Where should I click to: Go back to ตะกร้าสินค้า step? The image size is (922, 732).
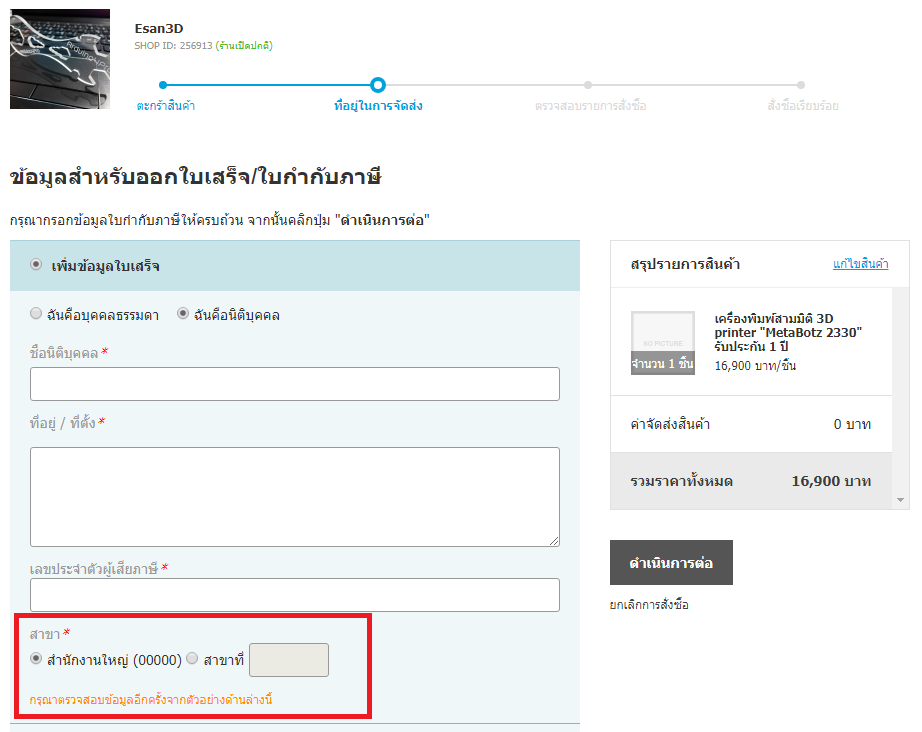[x=165, y=105]
